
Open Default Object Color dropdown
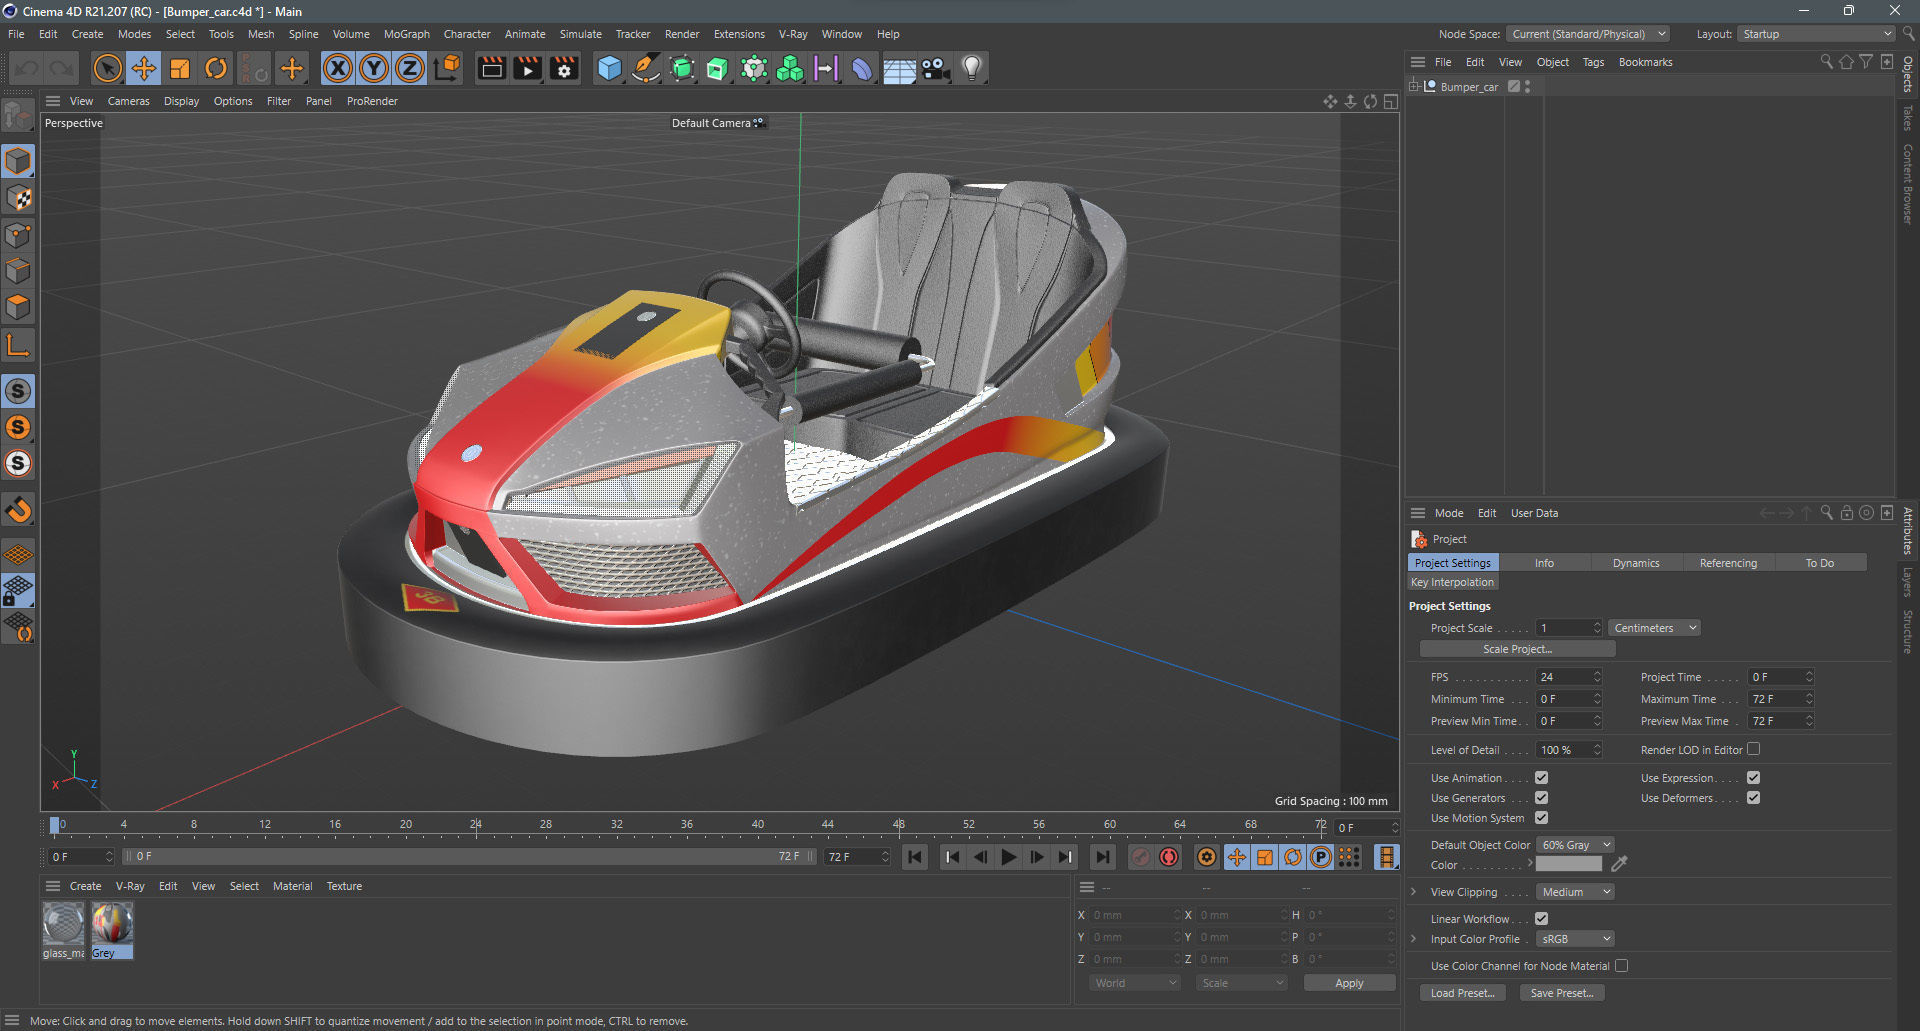(1575, 845)
